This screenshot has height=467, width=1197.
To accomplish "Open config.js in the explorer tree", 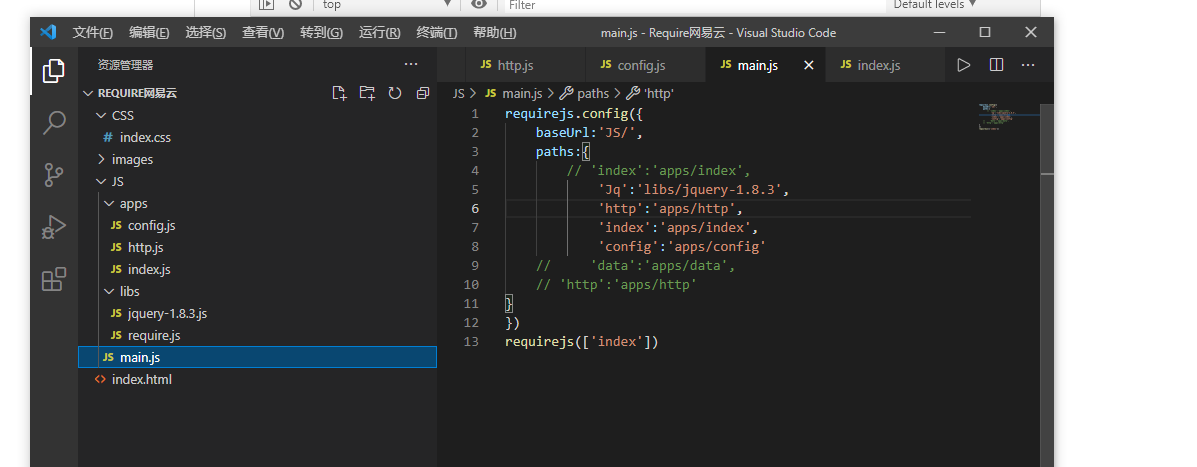I will point(257,226).
